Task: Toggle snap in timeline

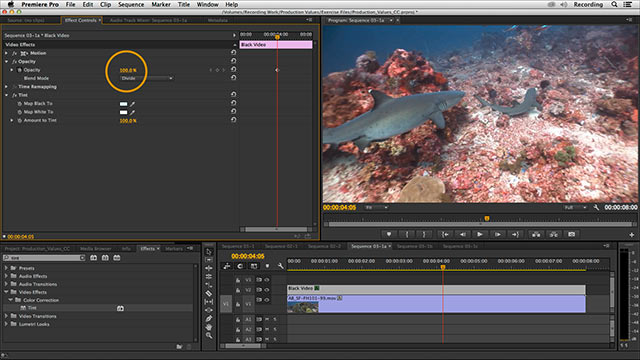Action: coord(240,266)
